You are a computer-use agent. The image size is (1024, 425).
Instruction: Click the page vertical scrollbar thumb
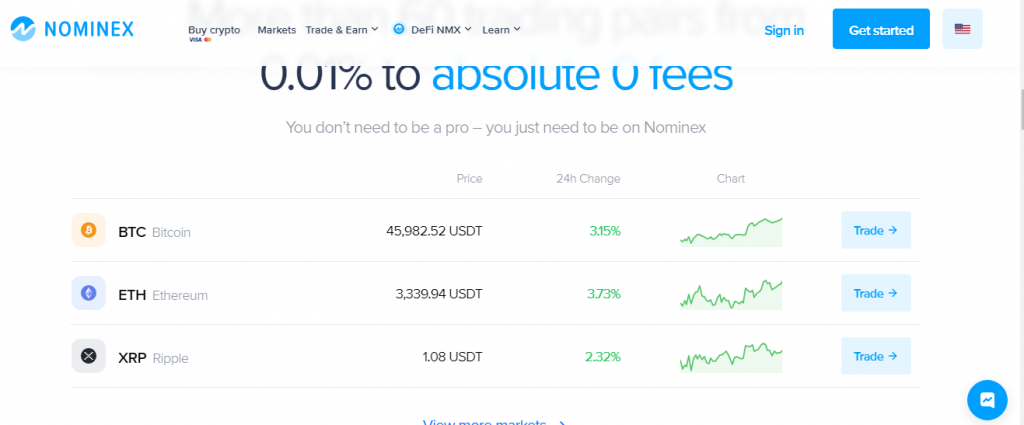[x=1021, y=108]
